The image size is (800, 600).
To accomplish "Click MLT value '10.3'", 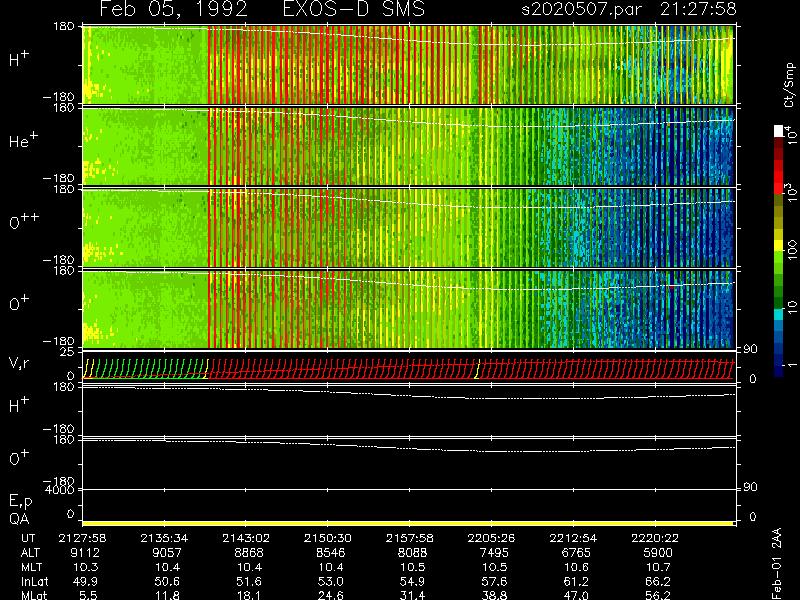I will (86, 567).
